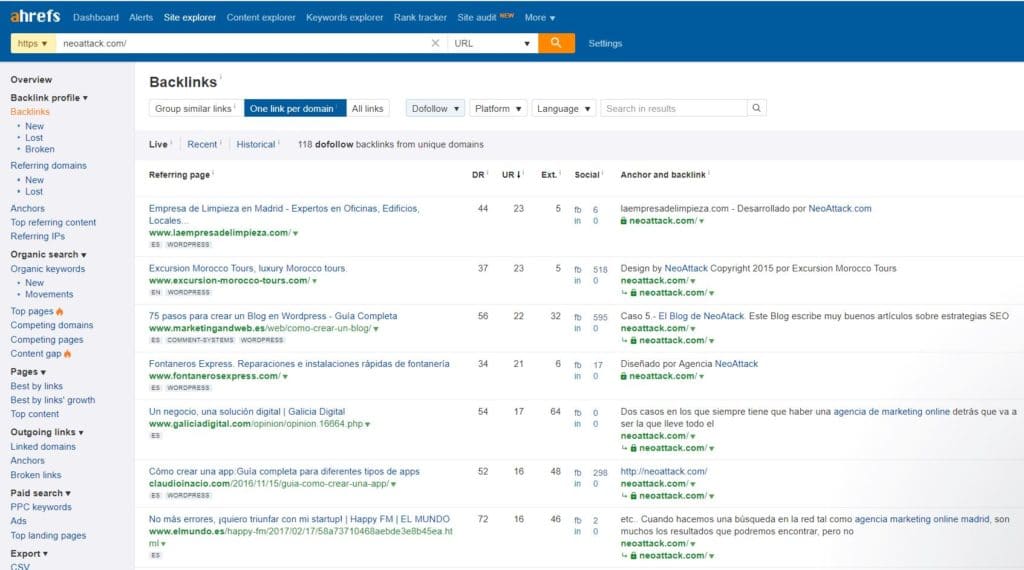Open Overview in the sidebar
The height and width of the screenshot is (570, 1024).
(31, 80)
